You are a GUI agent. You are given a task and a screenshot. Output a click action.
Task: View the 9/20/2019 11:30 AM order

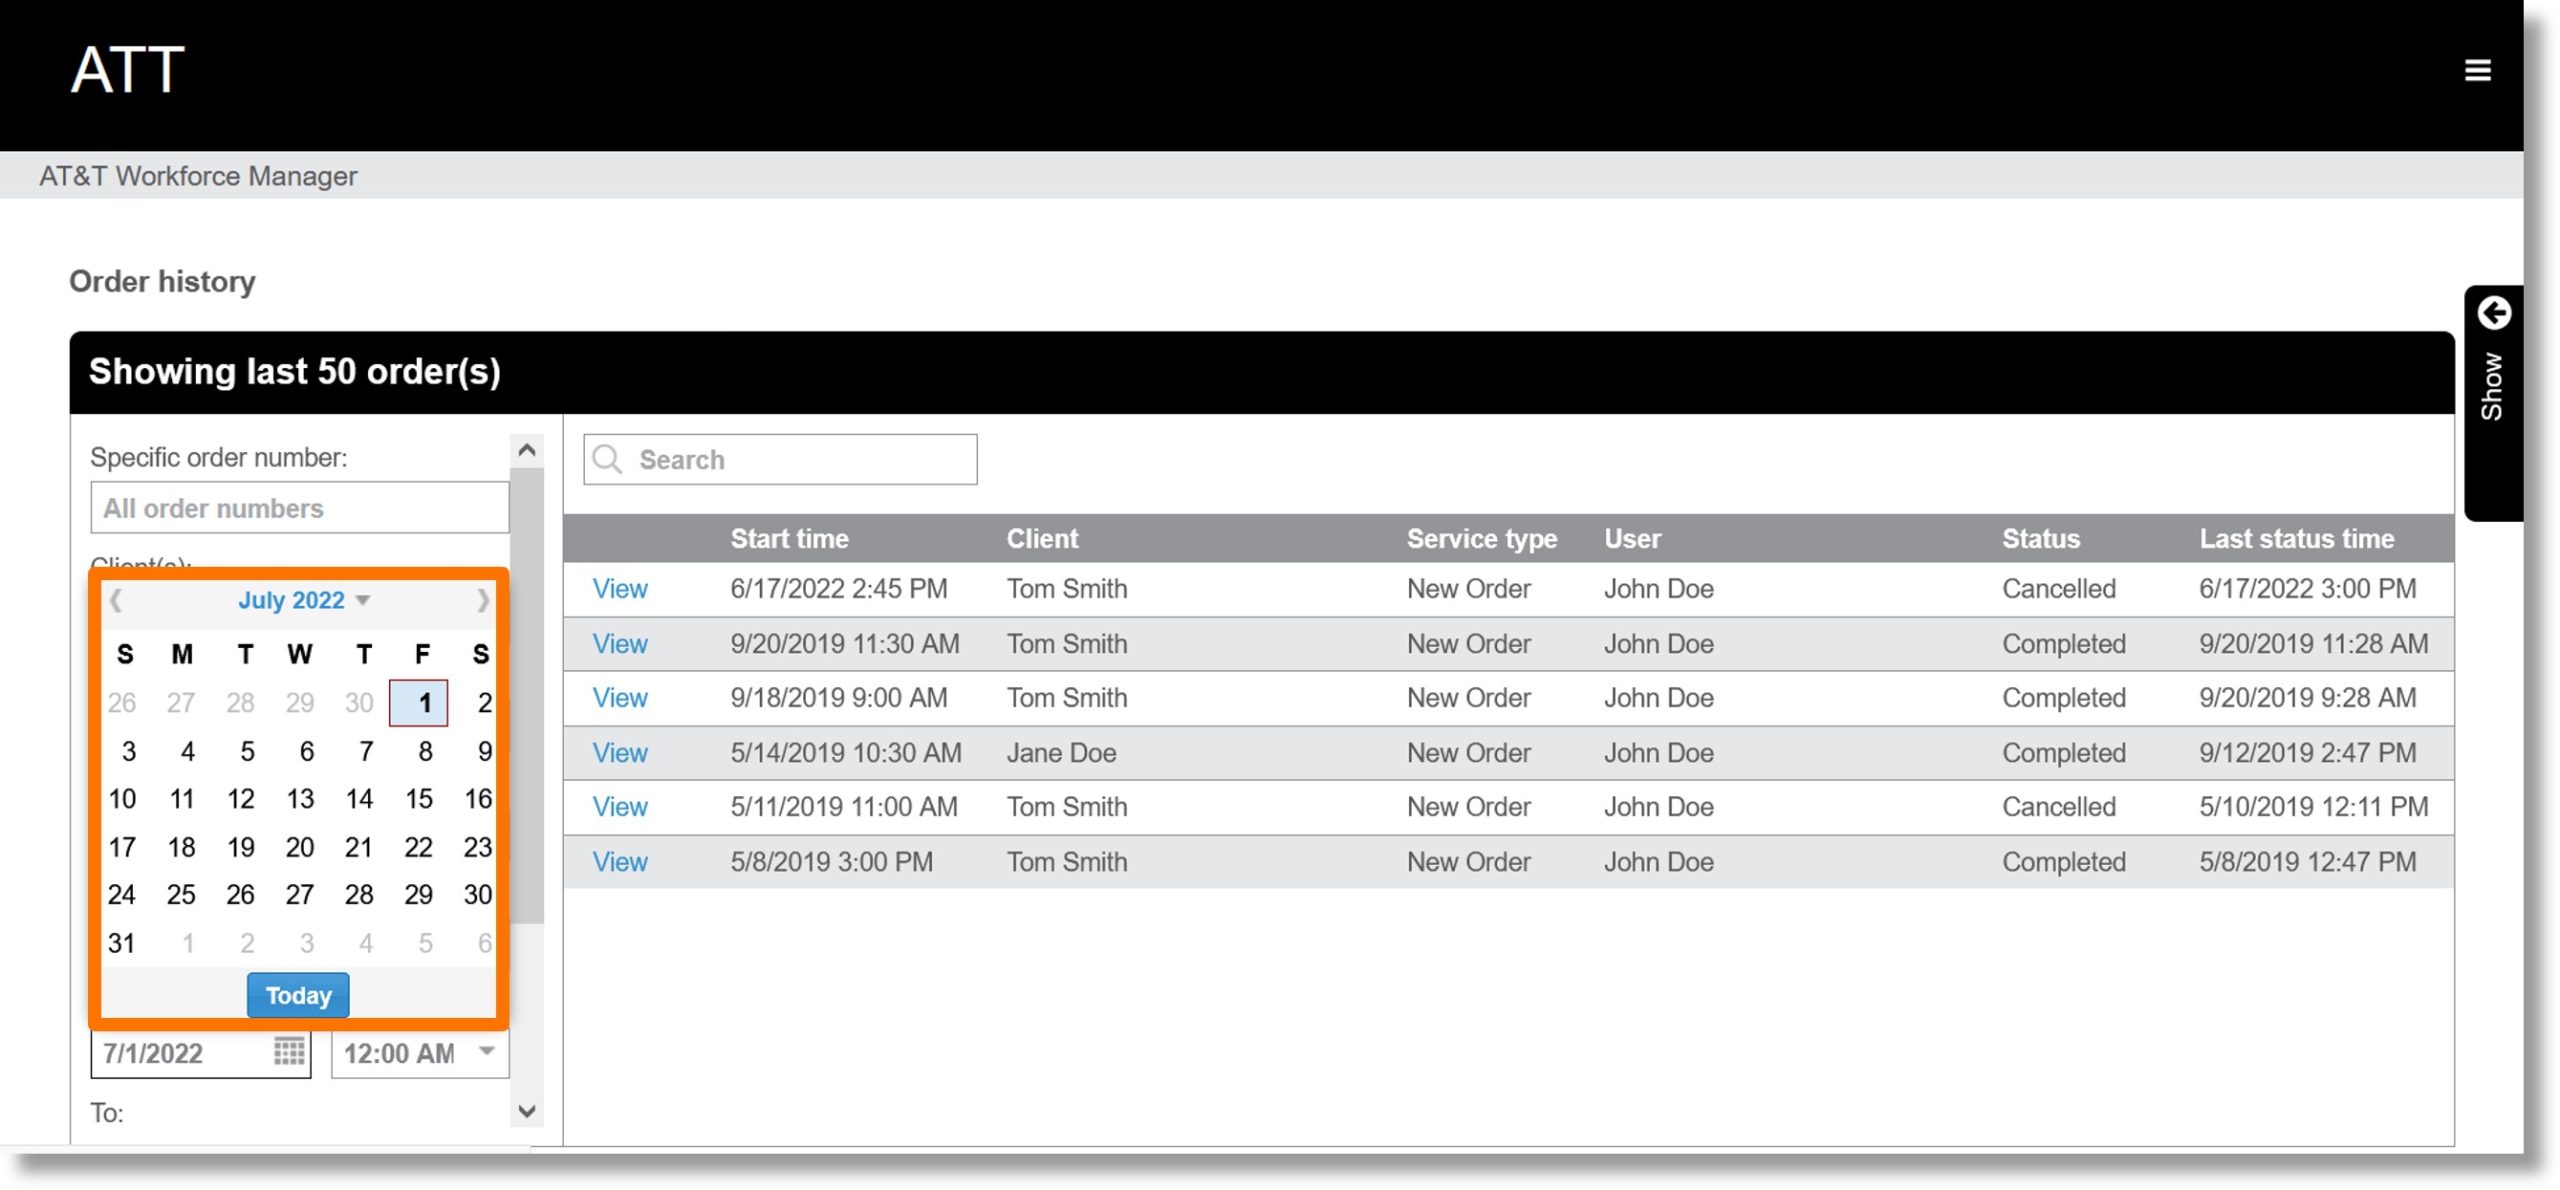click(x=620, y=644)
